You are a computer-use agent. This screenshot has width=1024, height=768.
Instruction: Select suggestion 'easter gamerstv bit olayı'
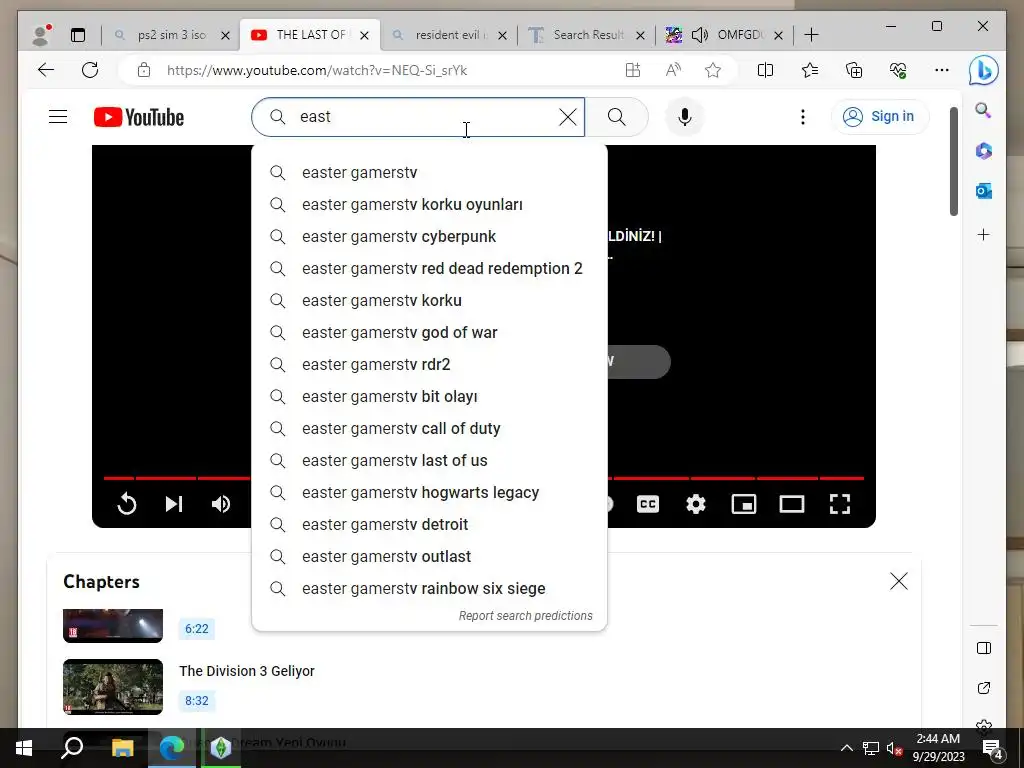[x=429, y=396]
